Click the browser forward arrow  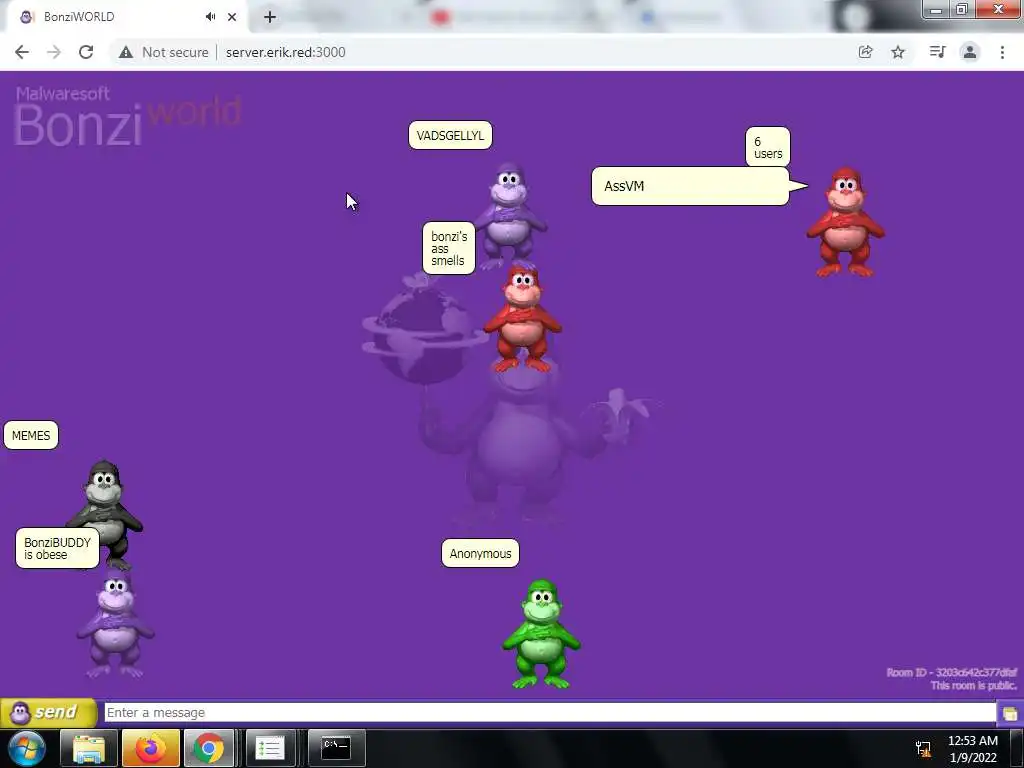54,52
